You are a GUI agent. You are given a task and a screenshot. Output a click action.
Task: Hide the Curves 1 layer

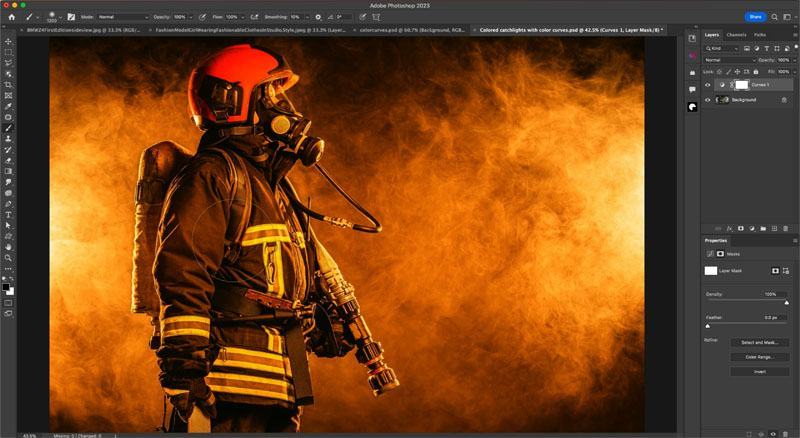[x=708, y=85]
